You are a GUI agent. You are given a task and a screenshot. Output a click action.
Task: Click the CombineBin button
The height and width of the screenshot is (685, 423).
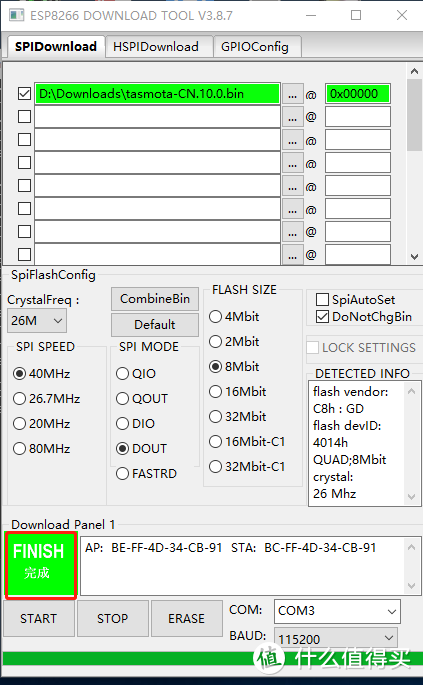click(155, 299)
